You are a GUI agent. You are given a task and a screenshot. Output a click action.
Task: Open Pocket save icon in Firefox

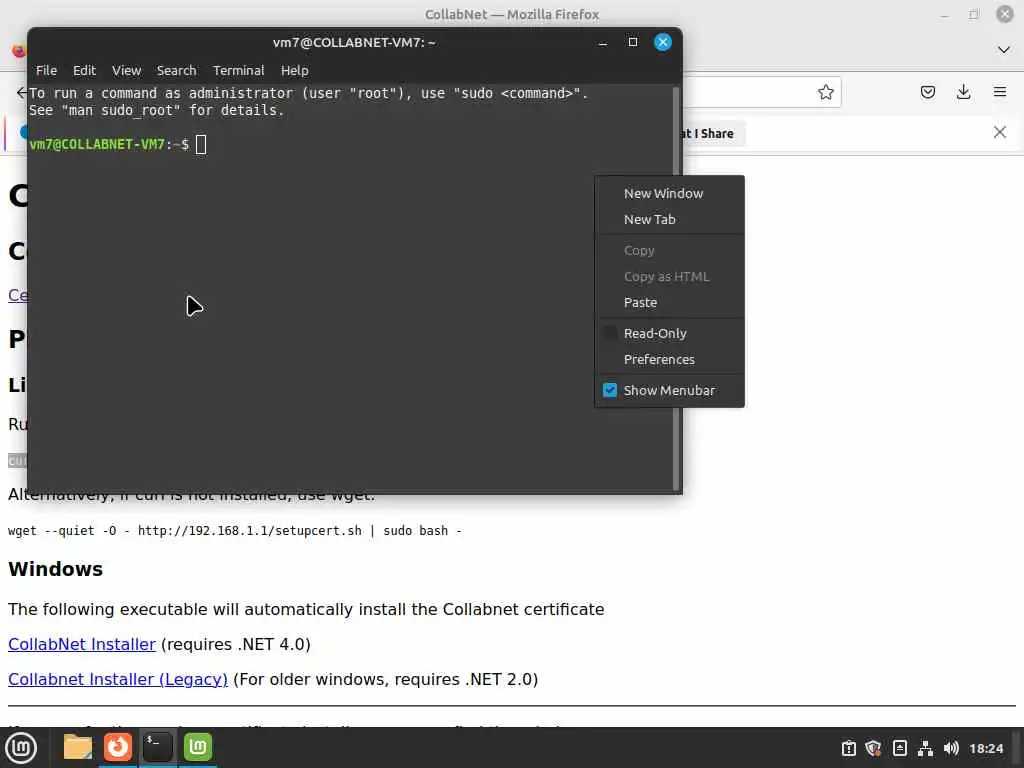click(x=927, y=92)
